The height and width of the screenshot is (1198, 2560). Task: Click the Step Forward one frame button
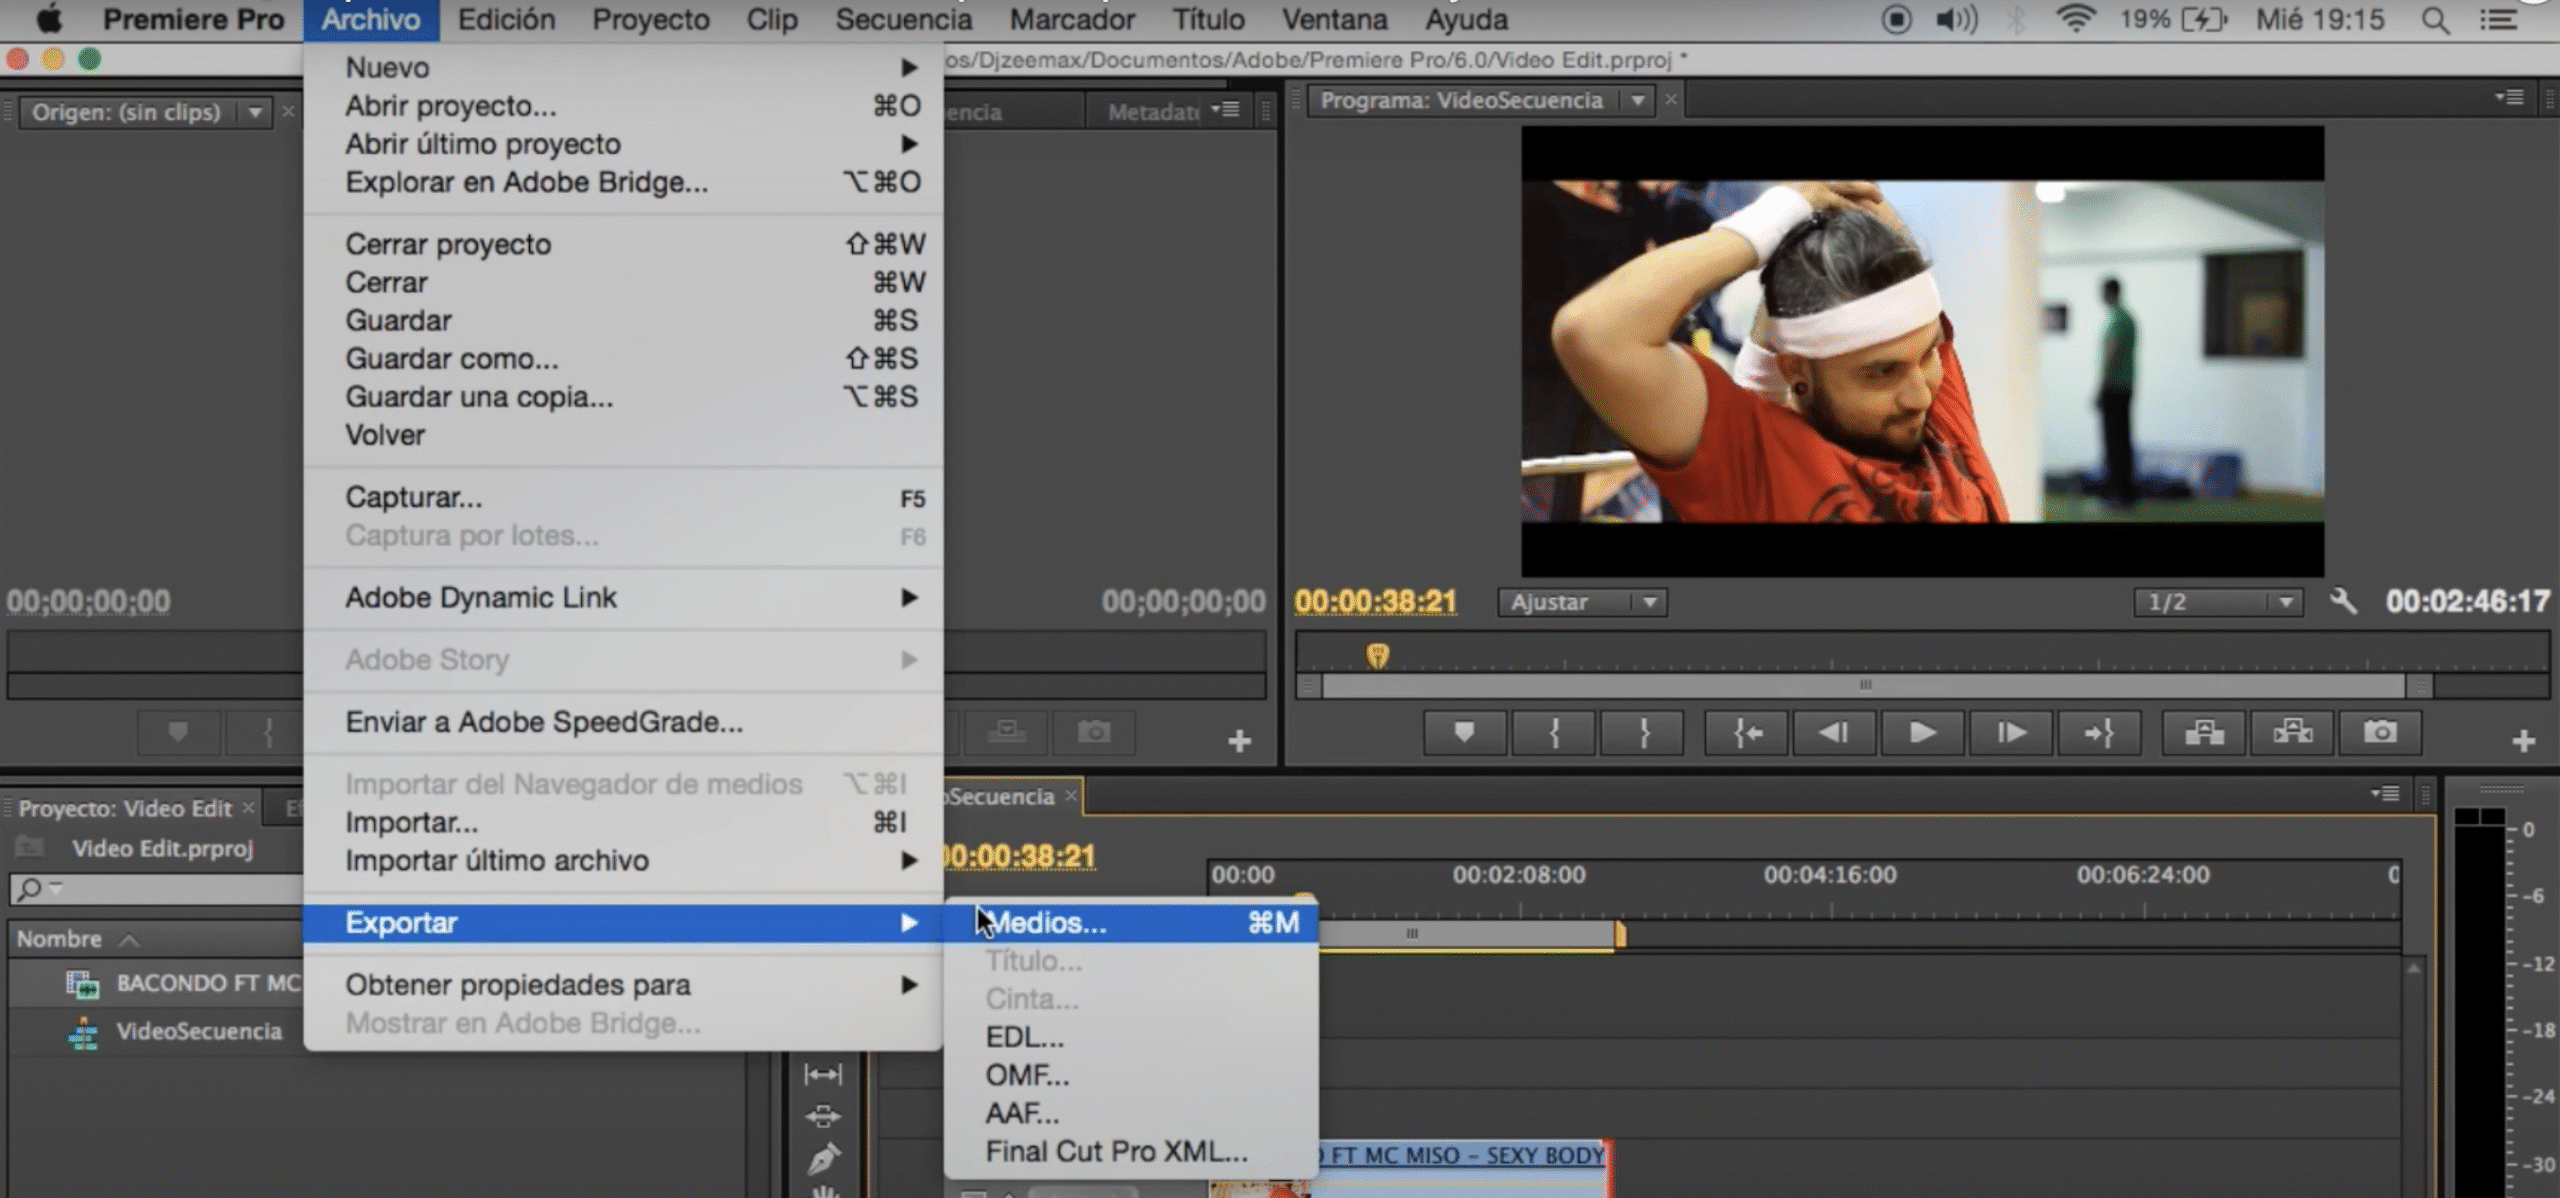click(2010, 733)
